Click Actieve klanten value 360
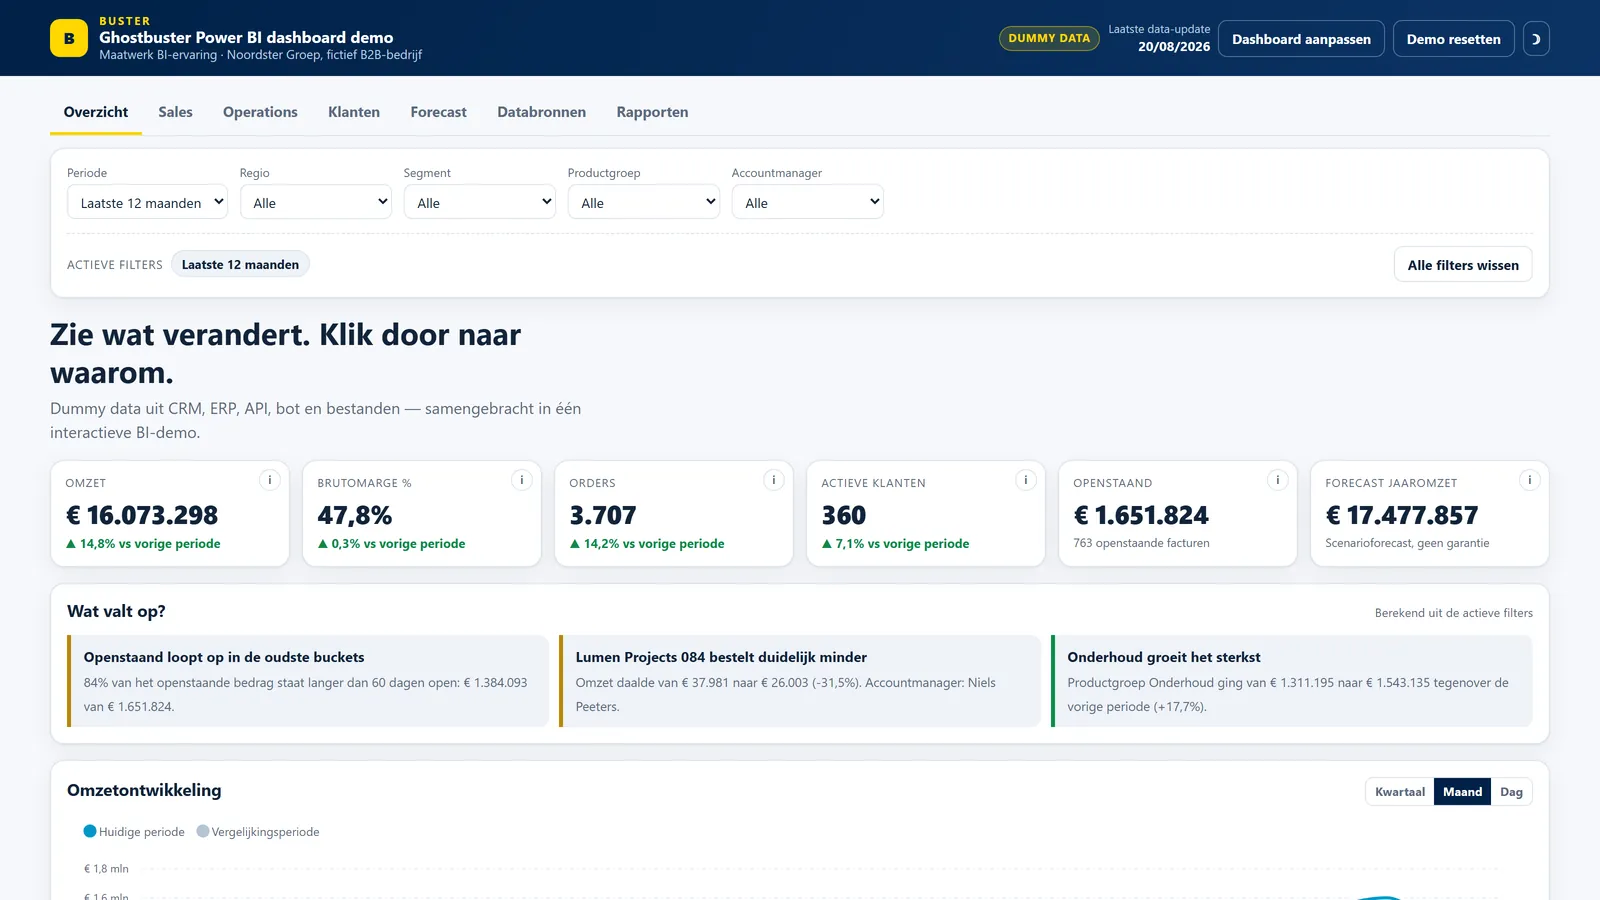This screenshot has height=900, width=1600. click(x=844, y=515)
